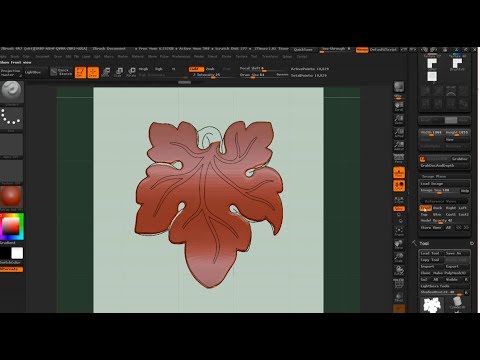Enable the Mrgb channel
Image resolution: width=480 pixels, height=360 pixels.
pos(143,69)
